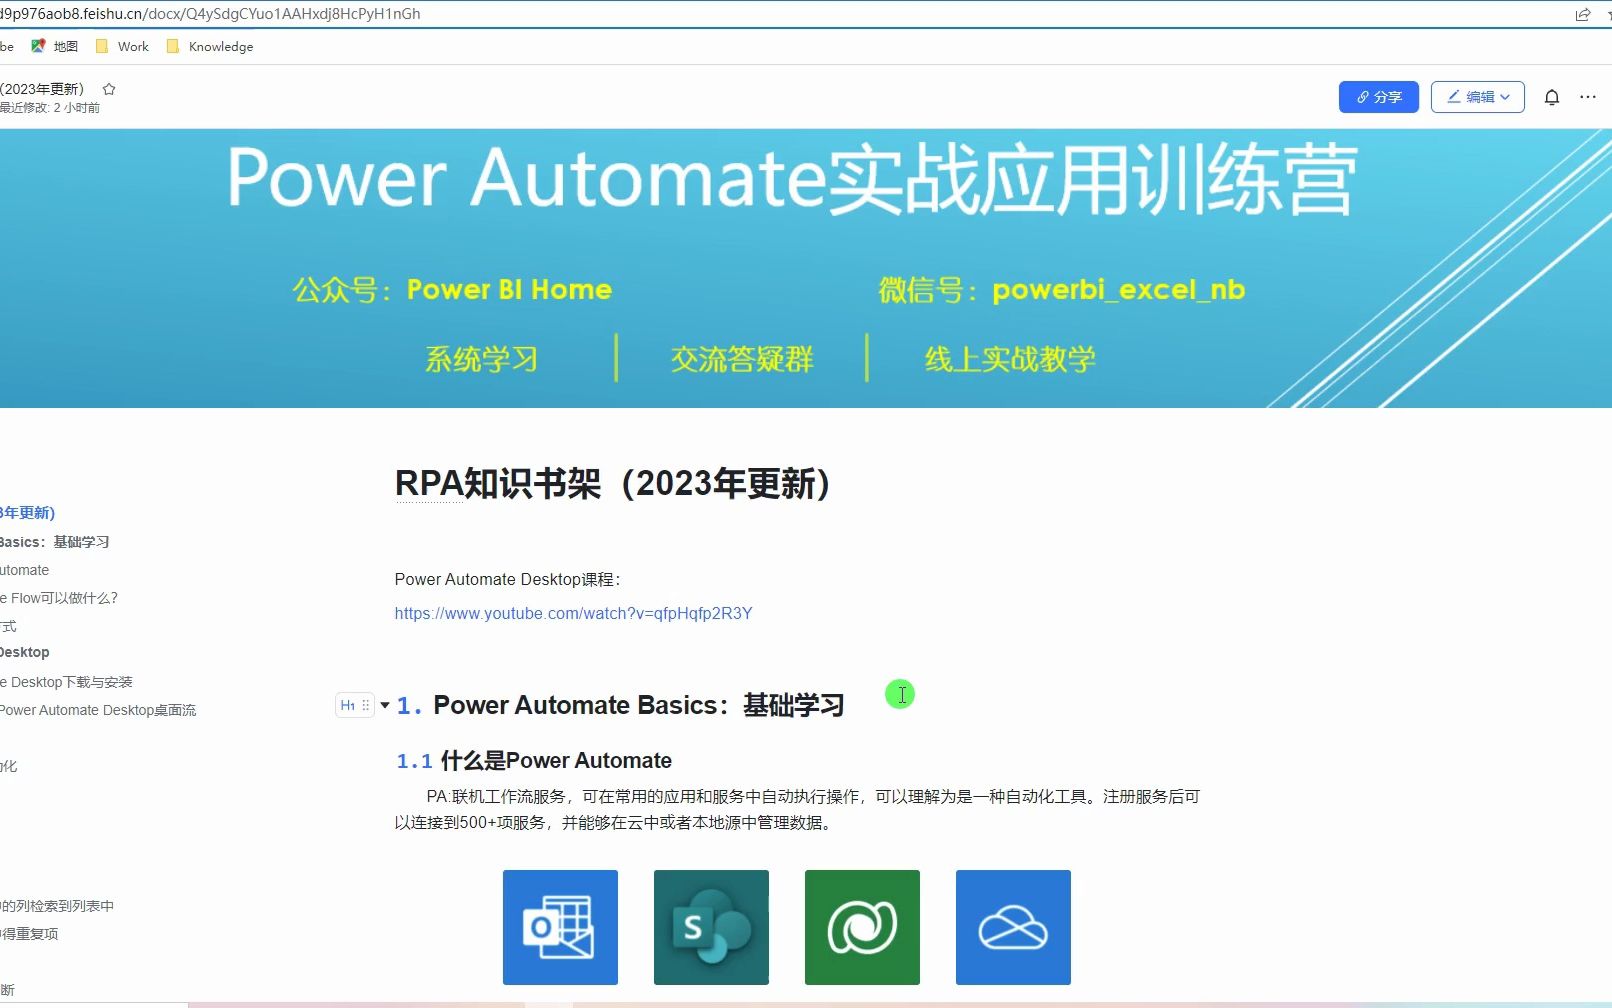The image size is (1612, 1008).
Task: Jump to 得重复项 outline item
Action: point(29,934)
